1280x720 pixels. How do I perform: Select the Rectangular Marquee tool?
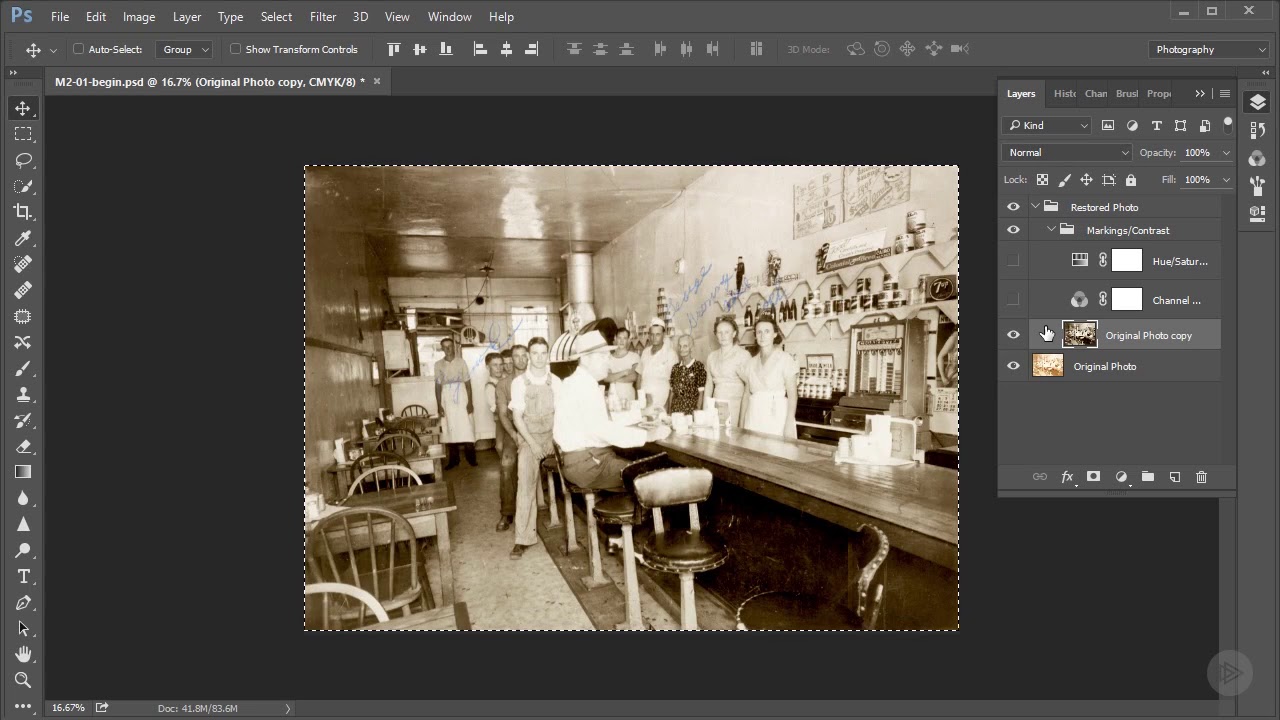(x=23, y=134)
